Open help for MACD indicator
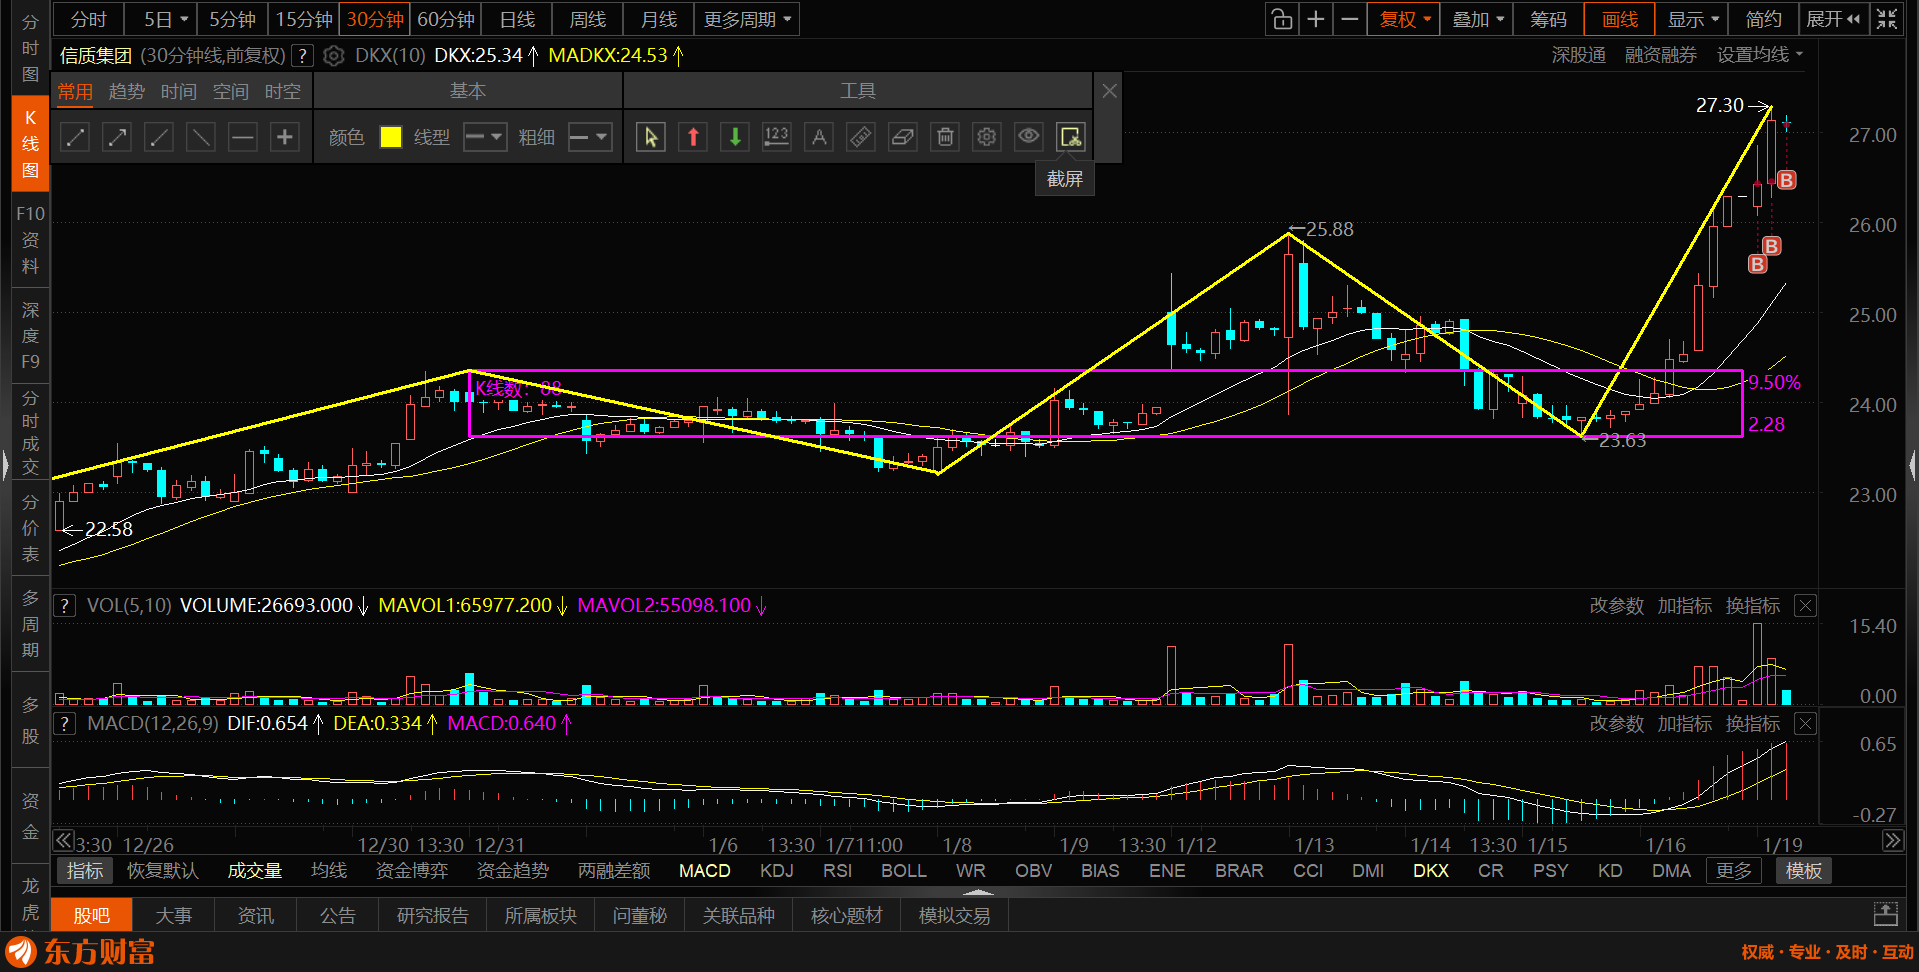This screenshot has height=972, width=1919. pos(65,723)
